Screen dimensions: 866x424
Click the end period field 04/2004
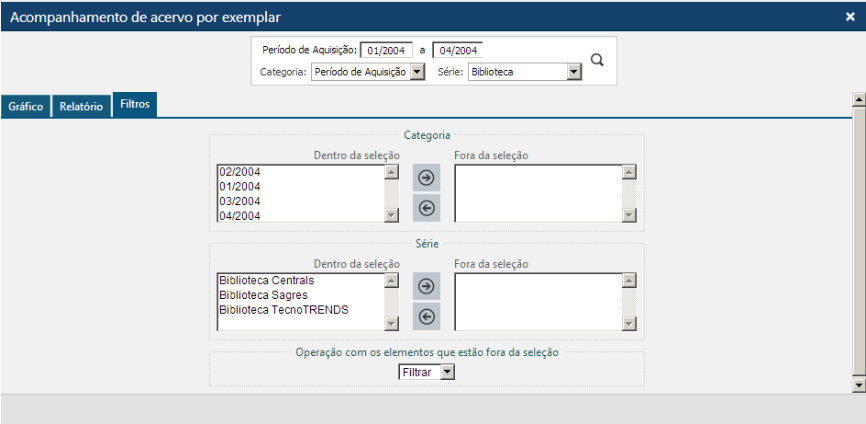[x=457, y=50]
